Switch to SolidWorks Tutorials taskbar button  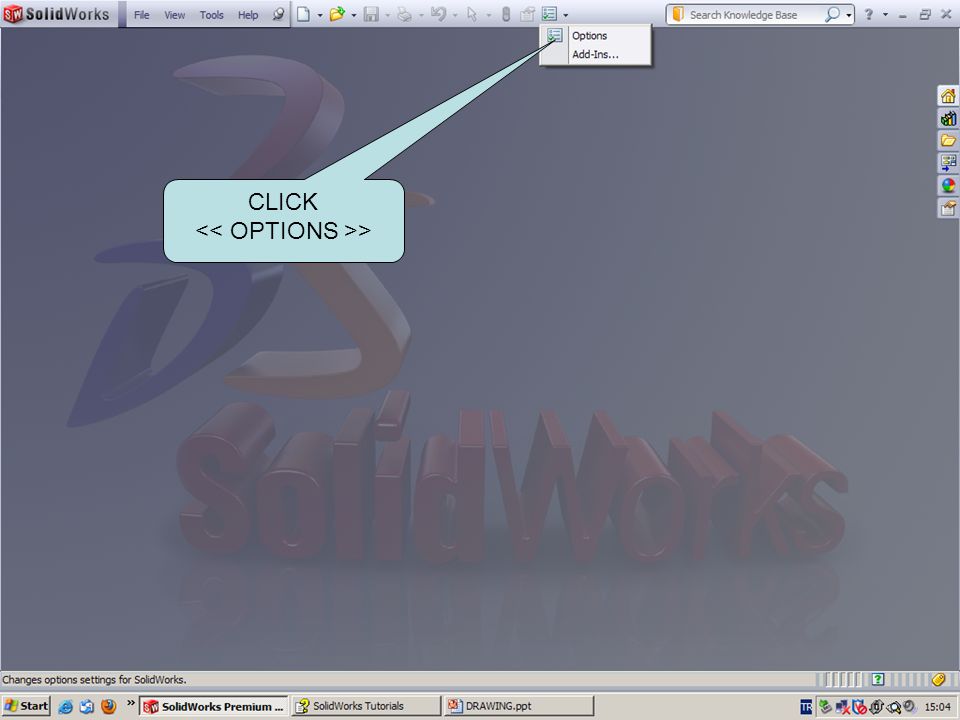coord(366,707)
